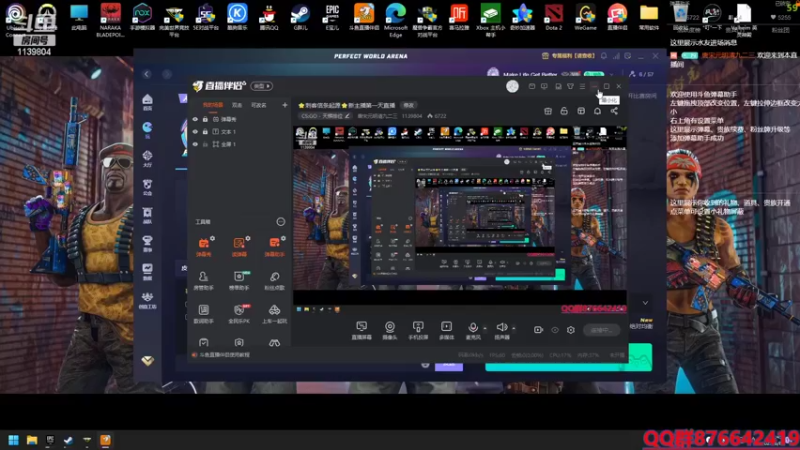
Task: Toggle the lock on the 全屏 1 source
Action: coord(205,144)
